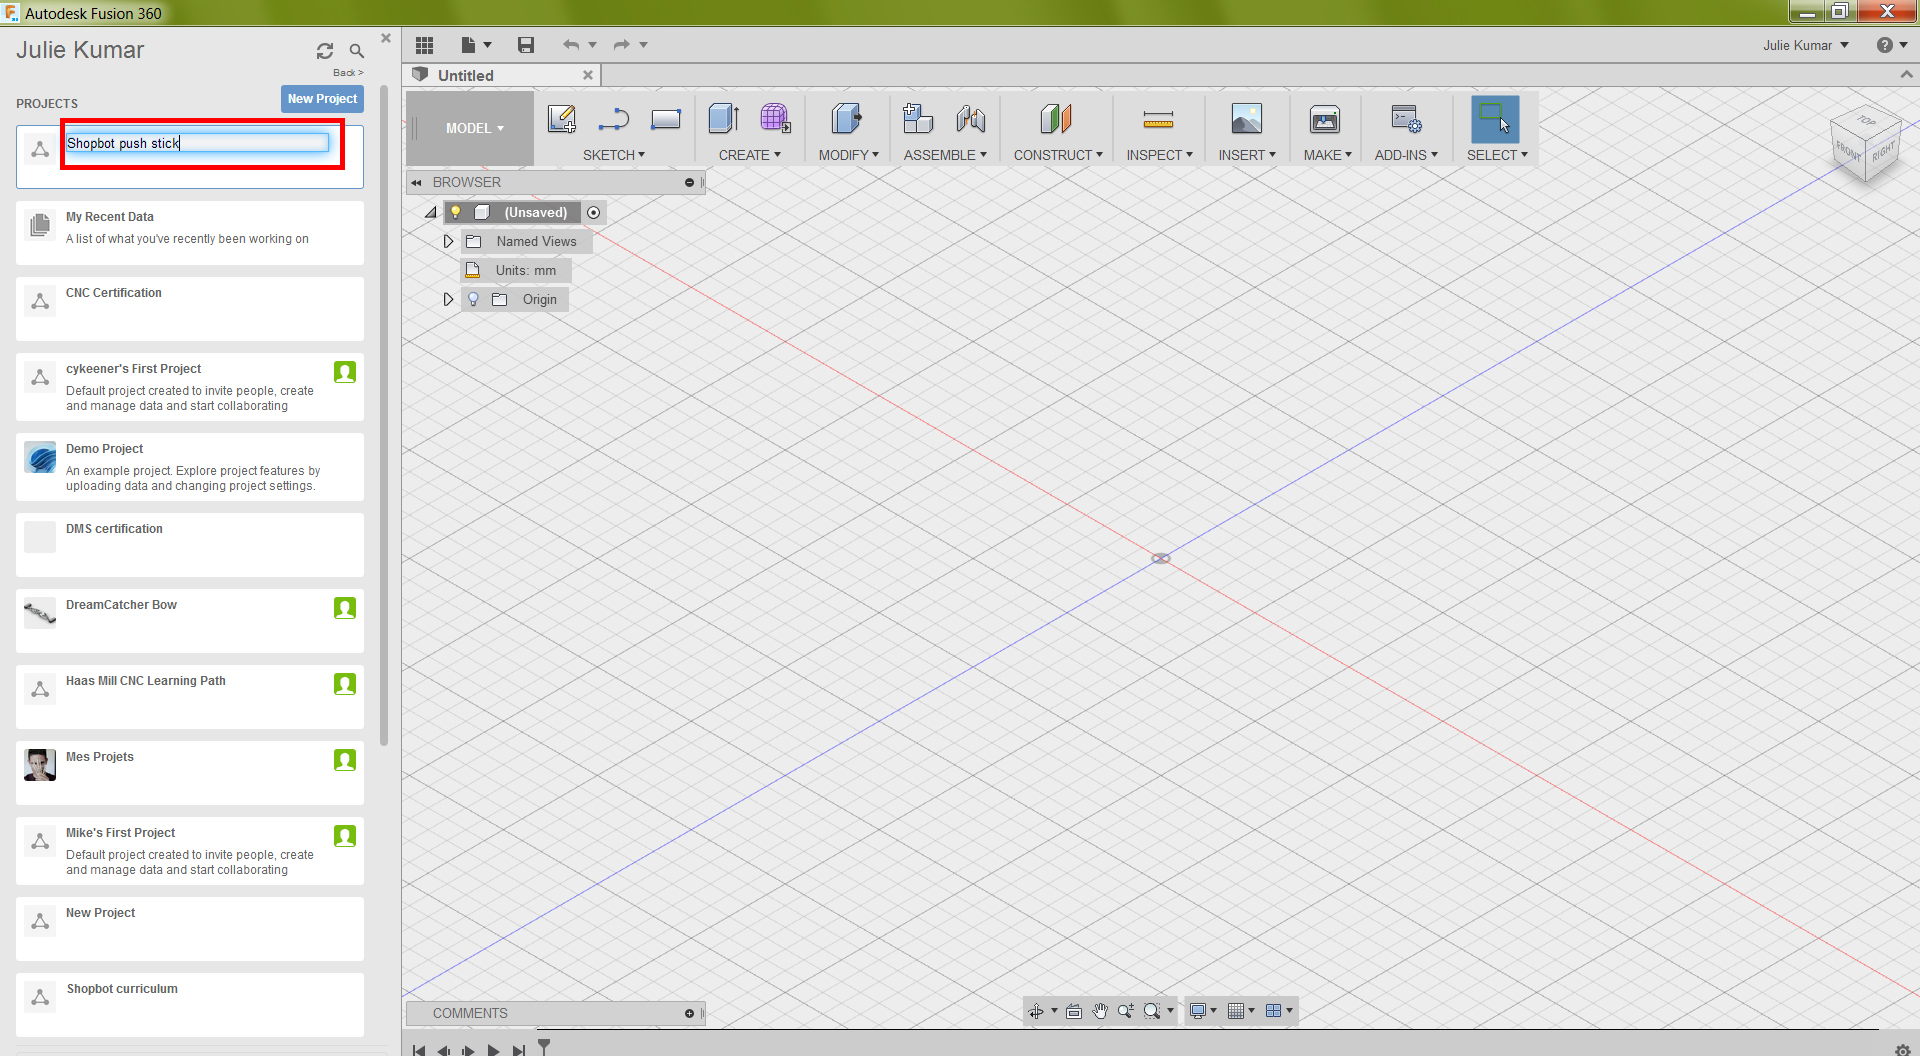Click the New Project button

(322, 99)
